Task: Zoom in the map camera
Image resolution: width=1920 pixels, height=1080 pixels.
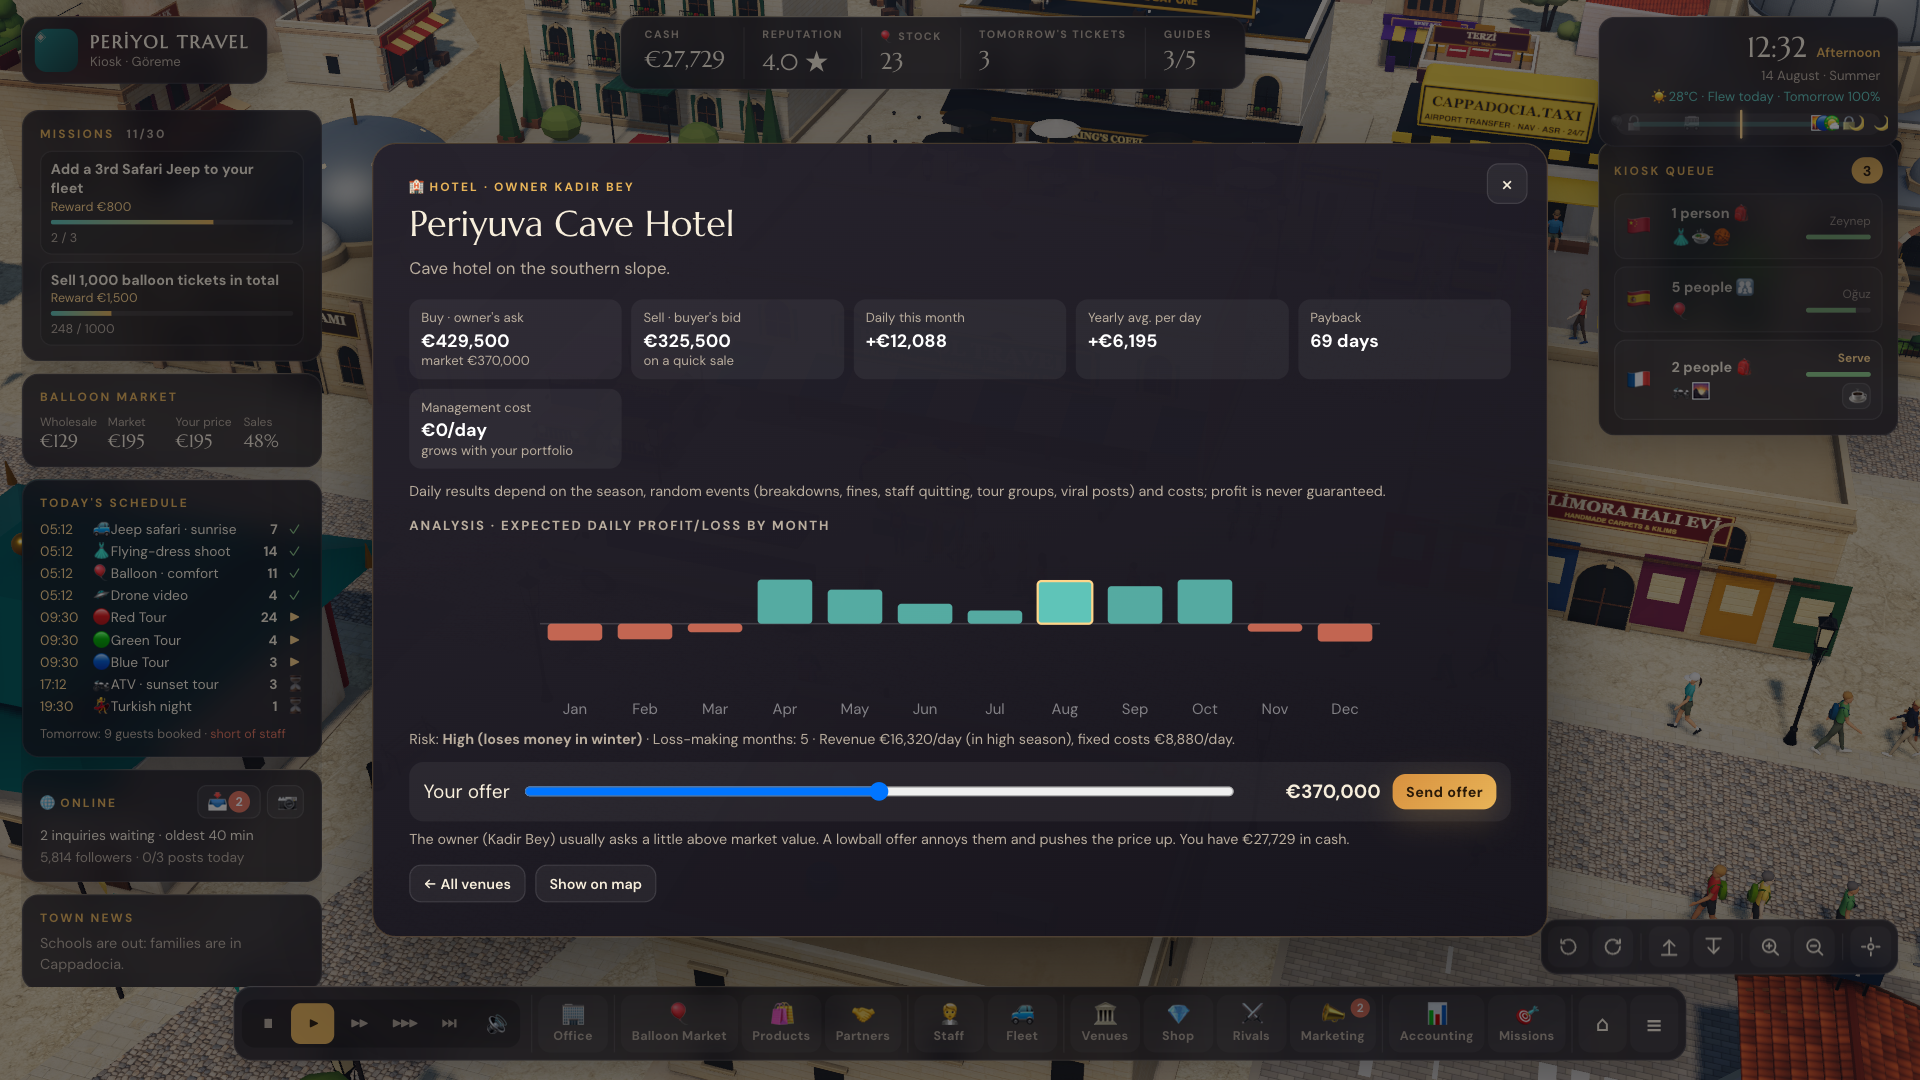Action: pos(1770,946)
